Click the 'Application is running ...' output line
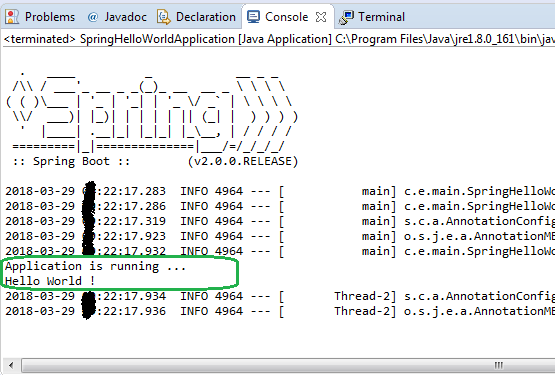 click(96, 266)
